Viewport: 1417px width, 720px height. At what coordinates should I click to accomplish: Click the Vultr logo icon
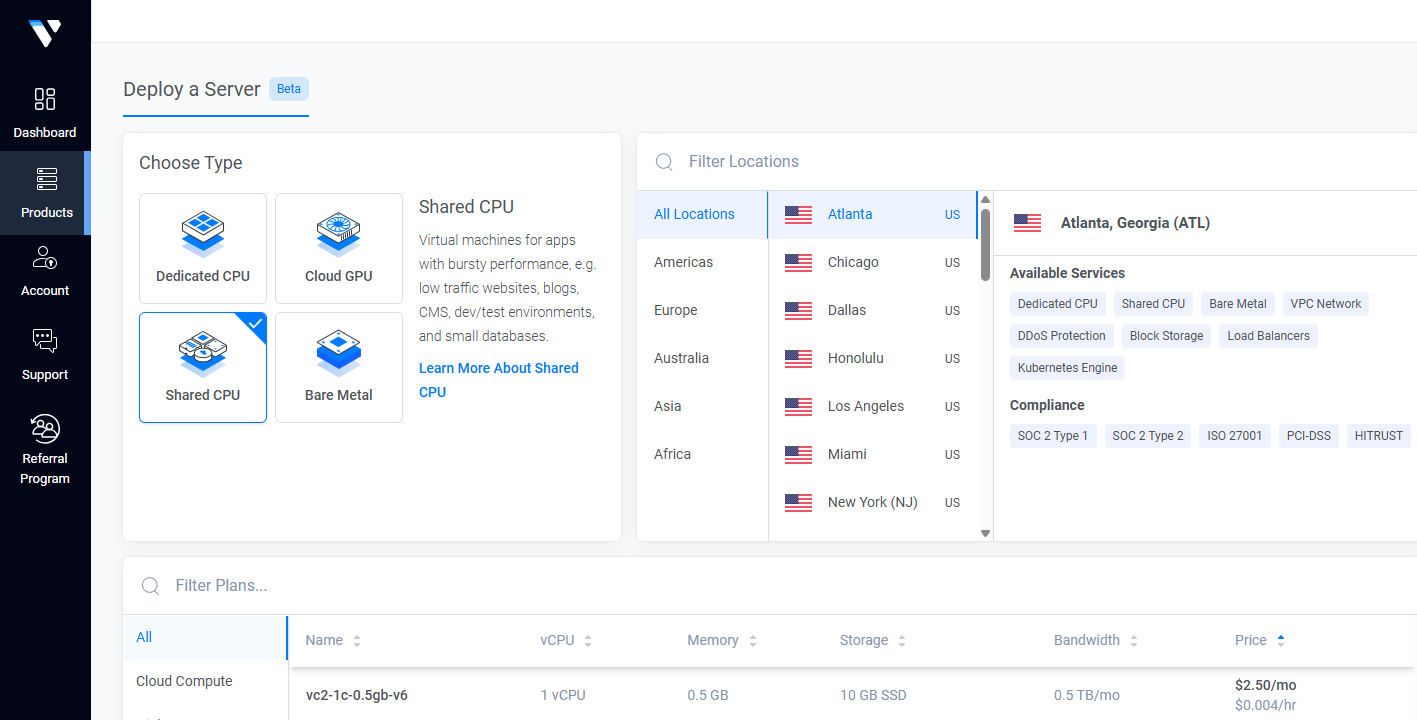click(45, 33)
